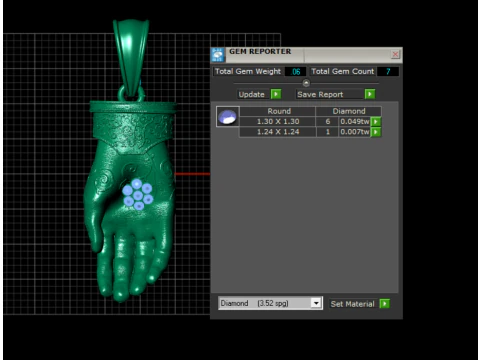Click the Round column header
This screenshot has height=360, width=480.
click(279, 111)
